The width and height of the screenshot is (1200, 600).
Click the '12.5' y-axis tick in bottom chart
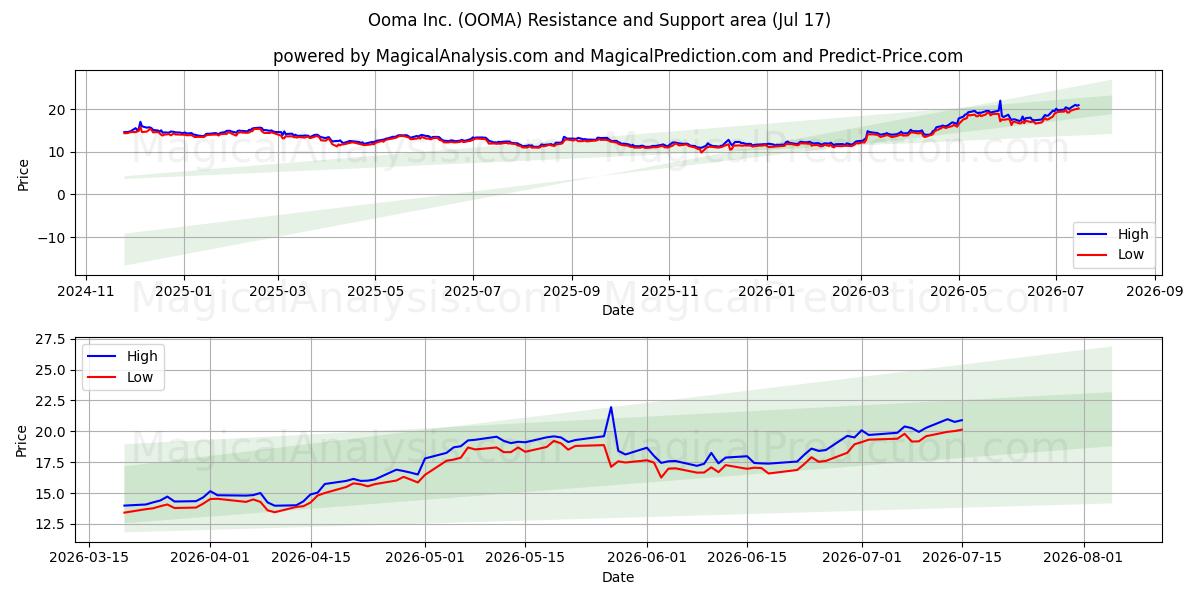pyautogui.click(x=53, y=524)
